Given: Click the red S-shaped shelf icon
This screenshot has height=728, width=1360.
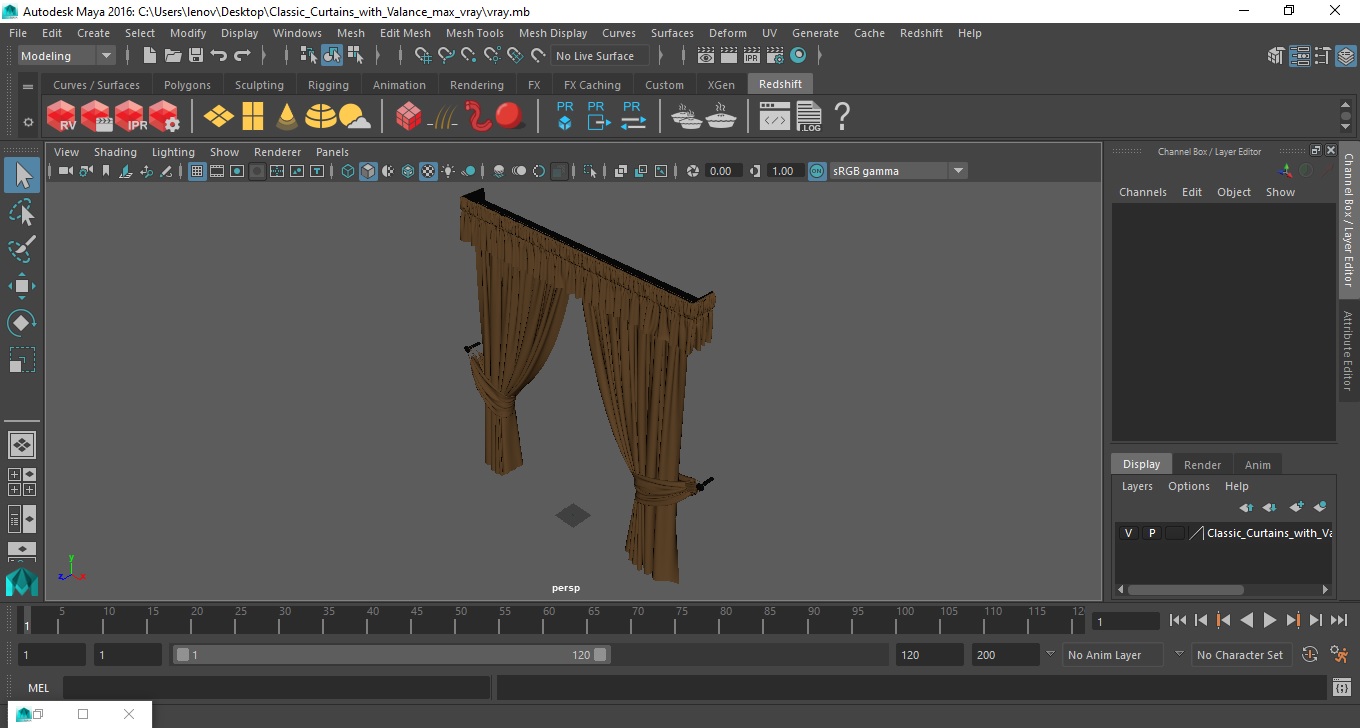Looking at the screenshot, I should 479,116.
